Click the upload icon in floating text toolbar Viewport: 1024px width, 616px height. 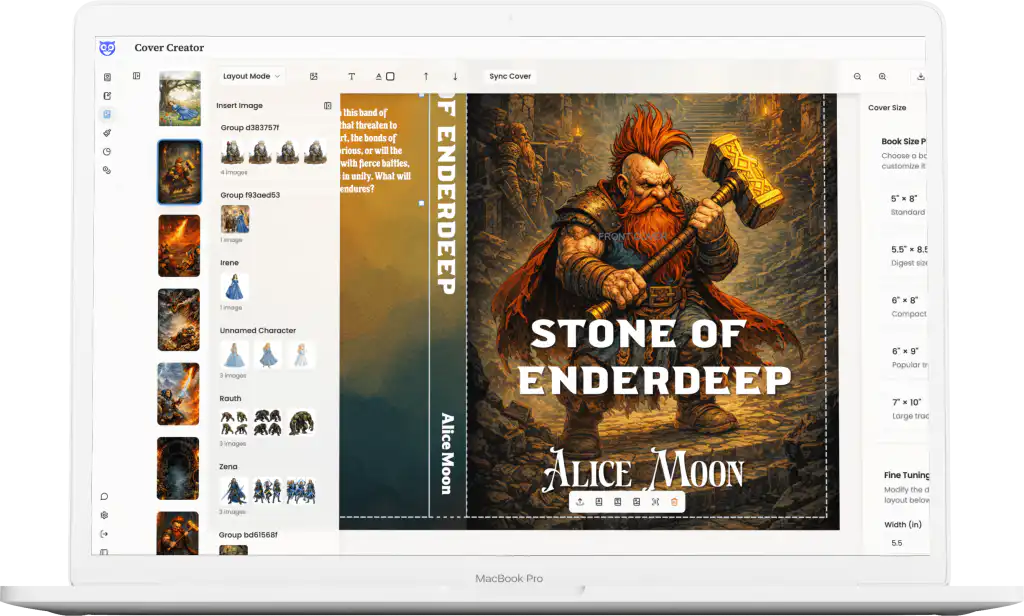click(x=580, y=502)
